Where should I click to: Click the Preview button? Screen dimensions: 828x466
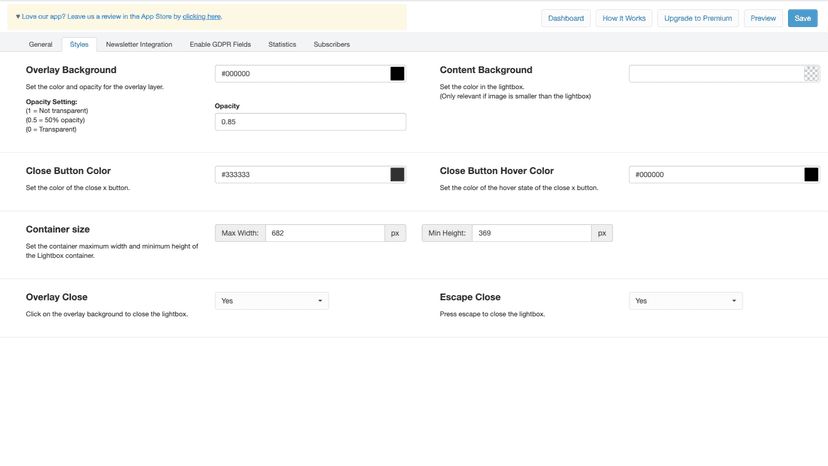tap(763, 18)
